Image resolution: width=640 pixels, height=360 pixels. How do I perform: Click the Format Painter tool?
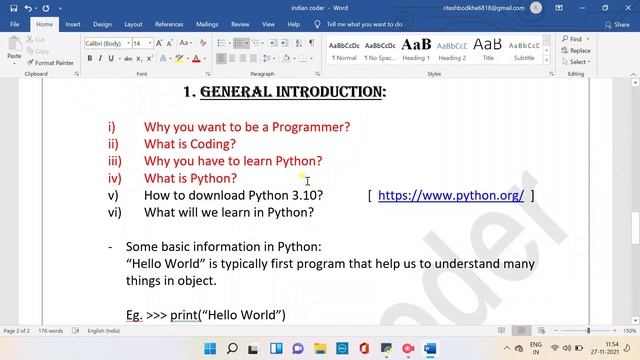point(50,62)
